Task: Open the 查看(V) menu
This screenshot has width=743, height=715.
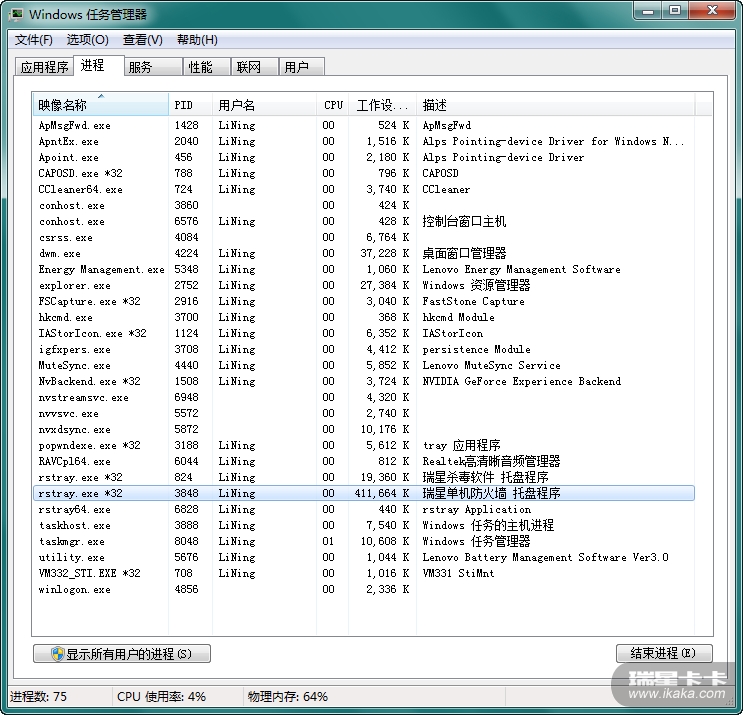Action: (143, 40)
